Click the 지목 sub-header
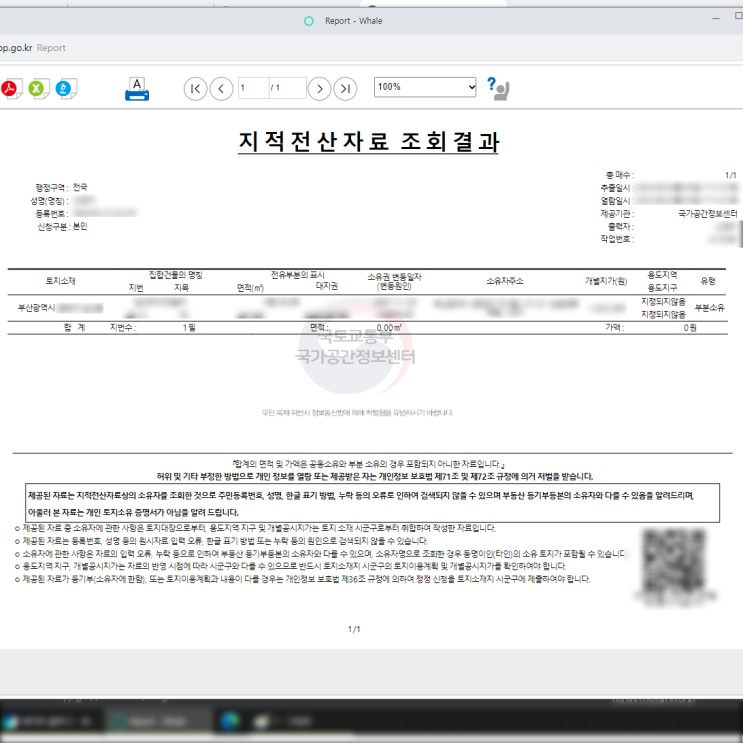 pos(181,288)
